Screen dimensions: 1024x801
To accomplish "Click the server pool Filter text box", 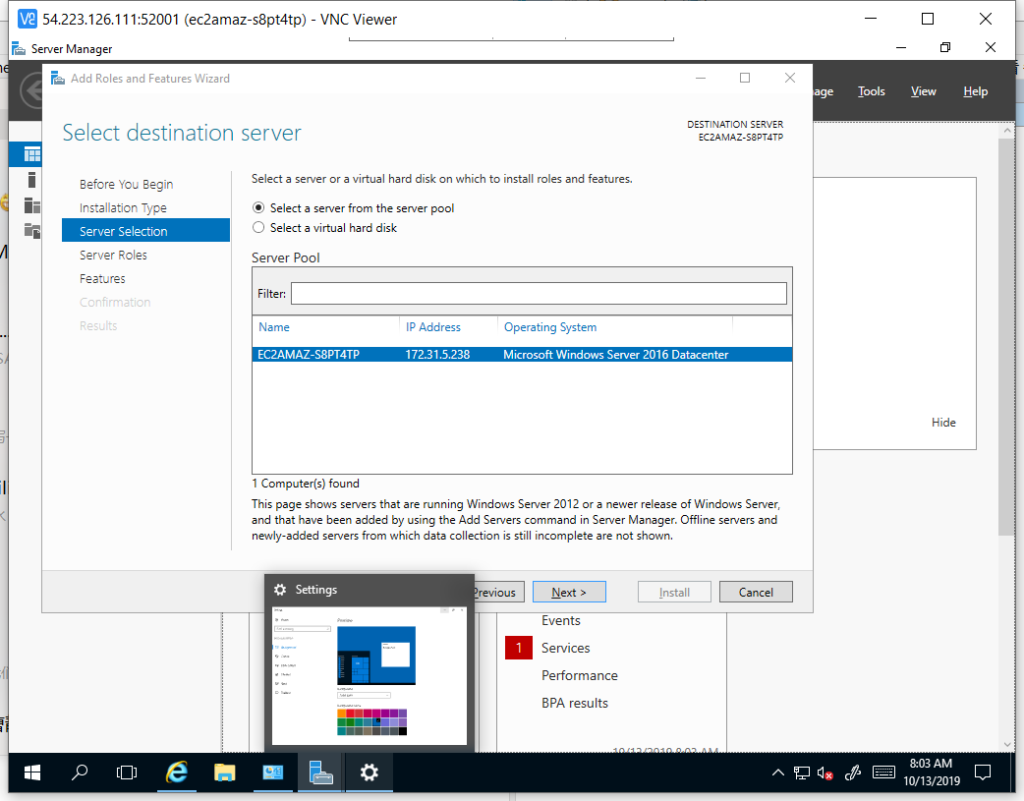I will 538,294.
